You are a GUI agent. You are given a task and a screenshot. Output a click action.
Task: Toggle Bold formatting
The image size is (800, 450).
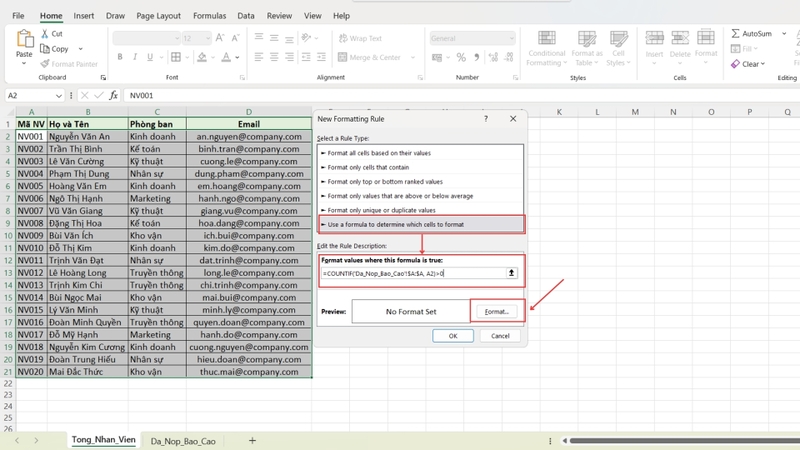[x=120, y=57]
